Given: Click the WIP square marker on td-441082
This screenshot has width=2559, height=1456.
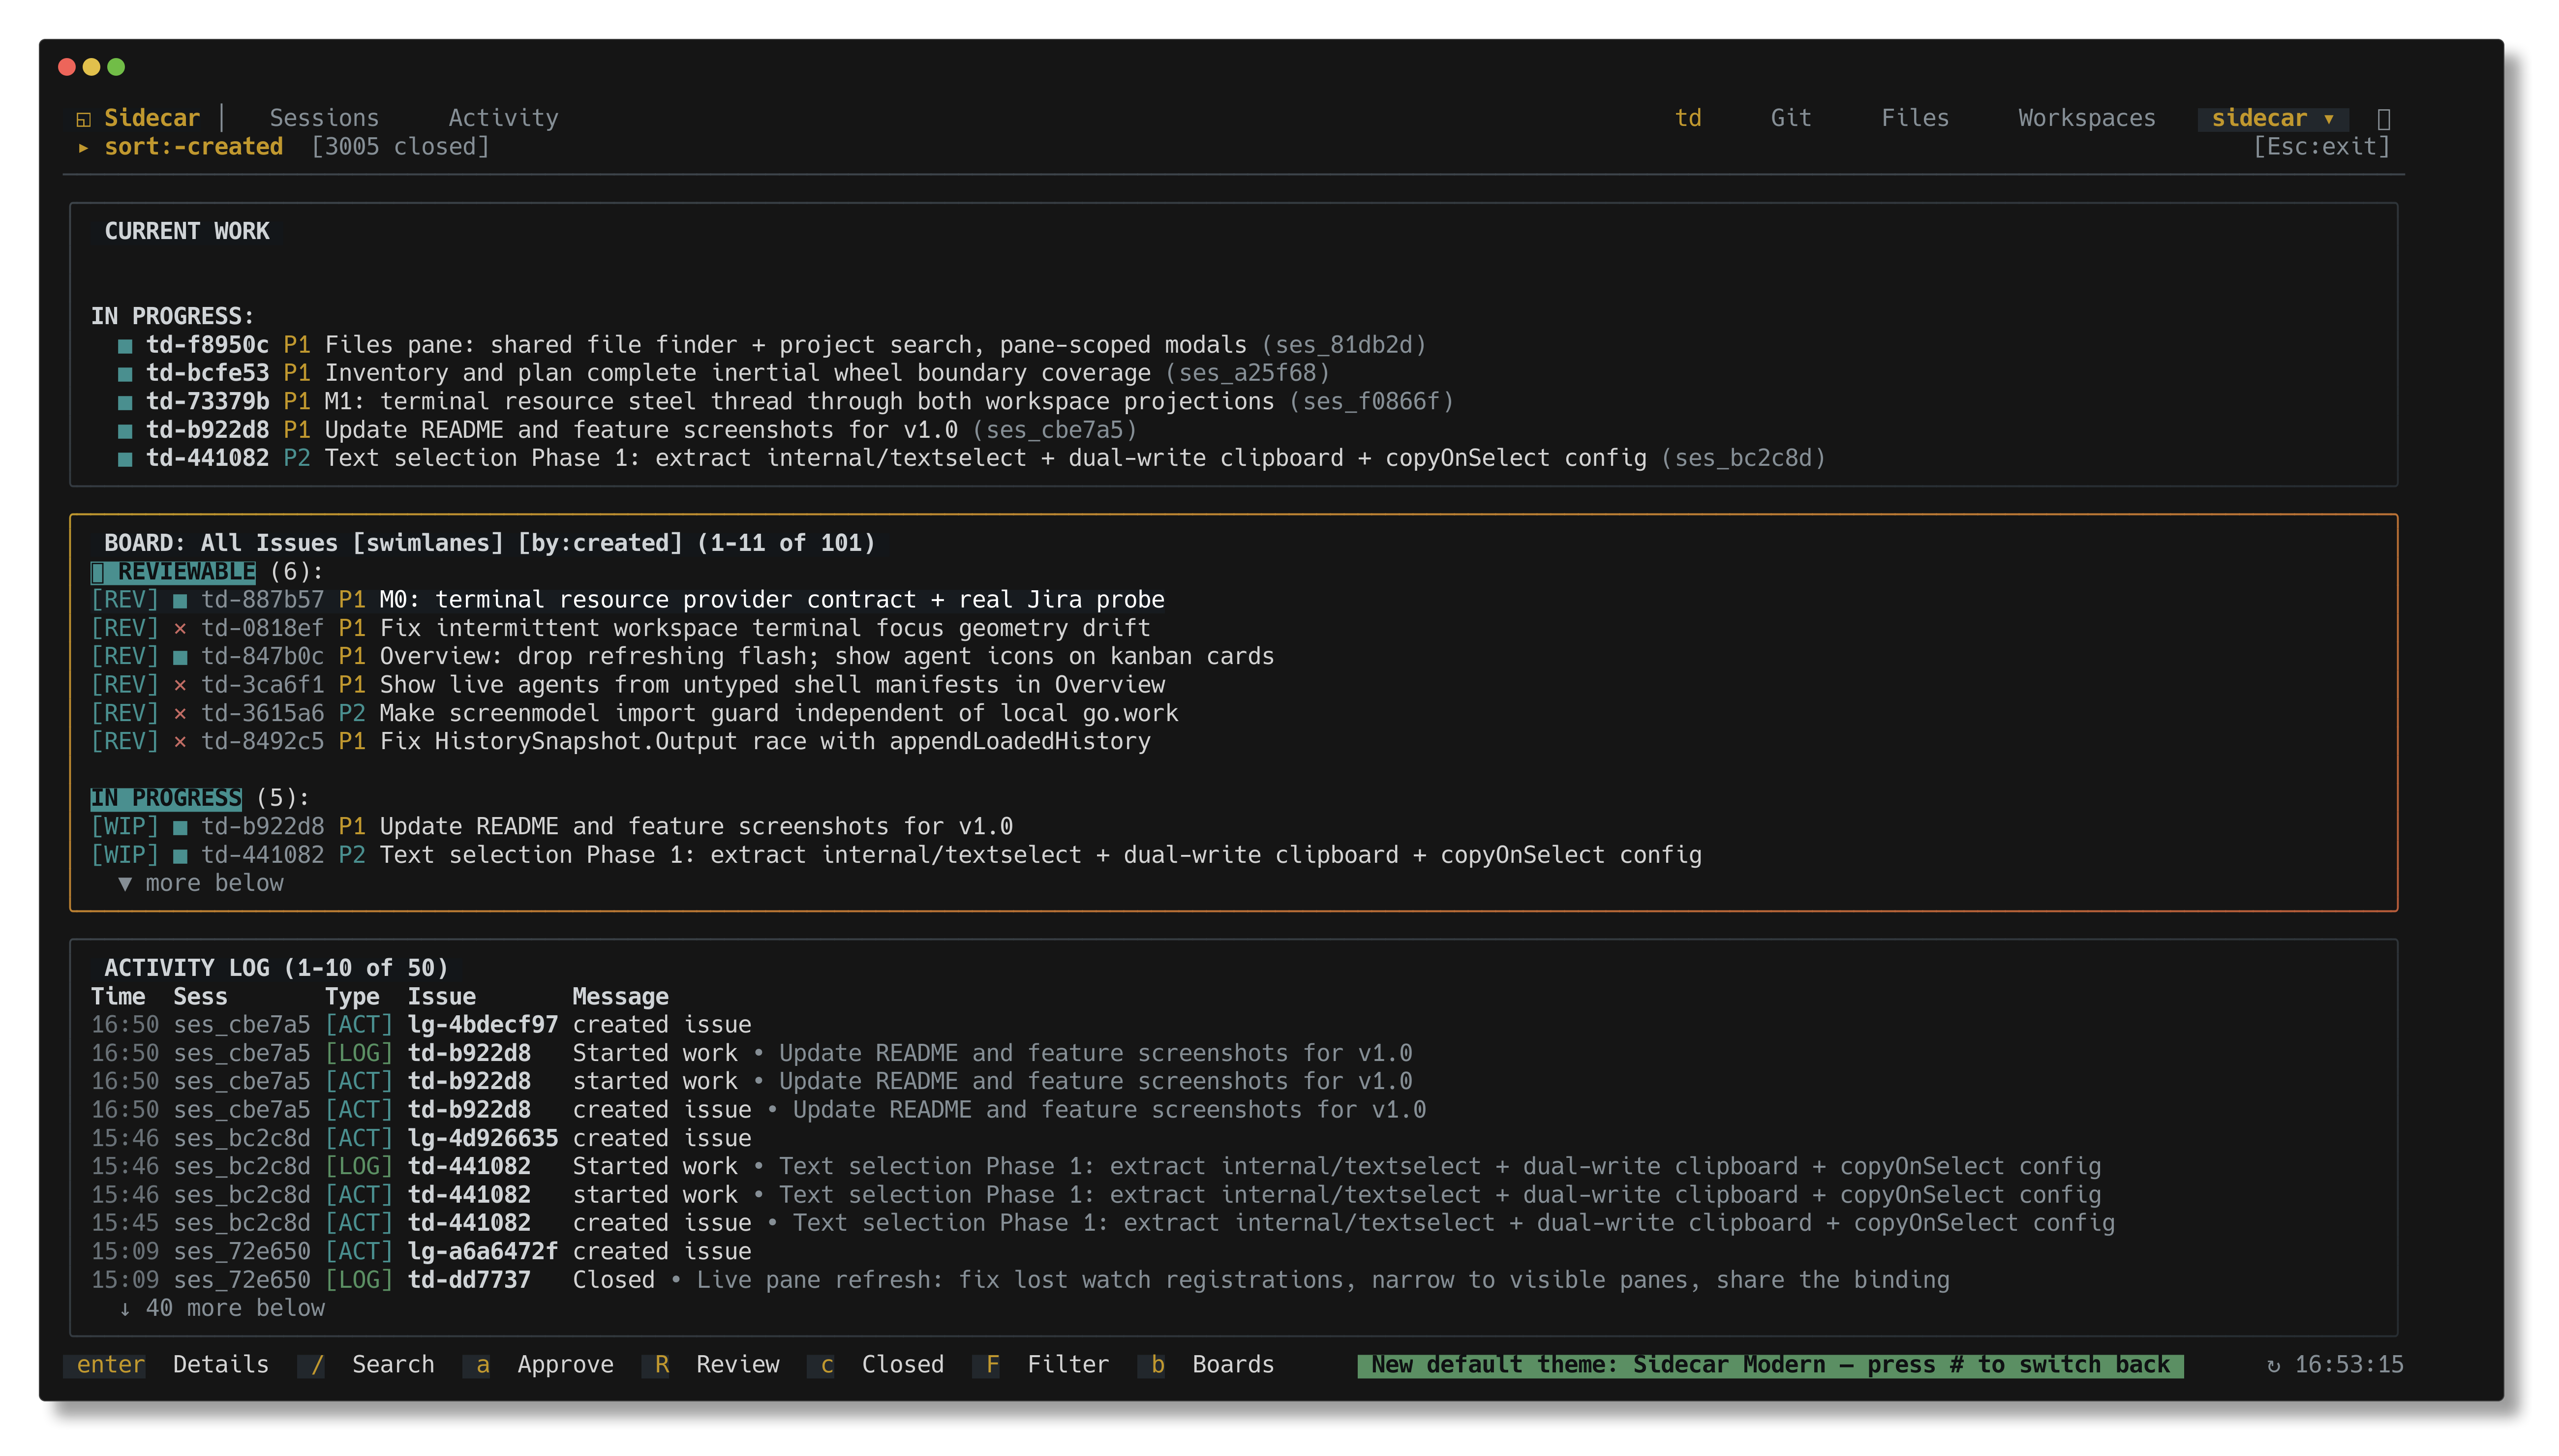Looking at the screenshot, I should click(180, 856).
